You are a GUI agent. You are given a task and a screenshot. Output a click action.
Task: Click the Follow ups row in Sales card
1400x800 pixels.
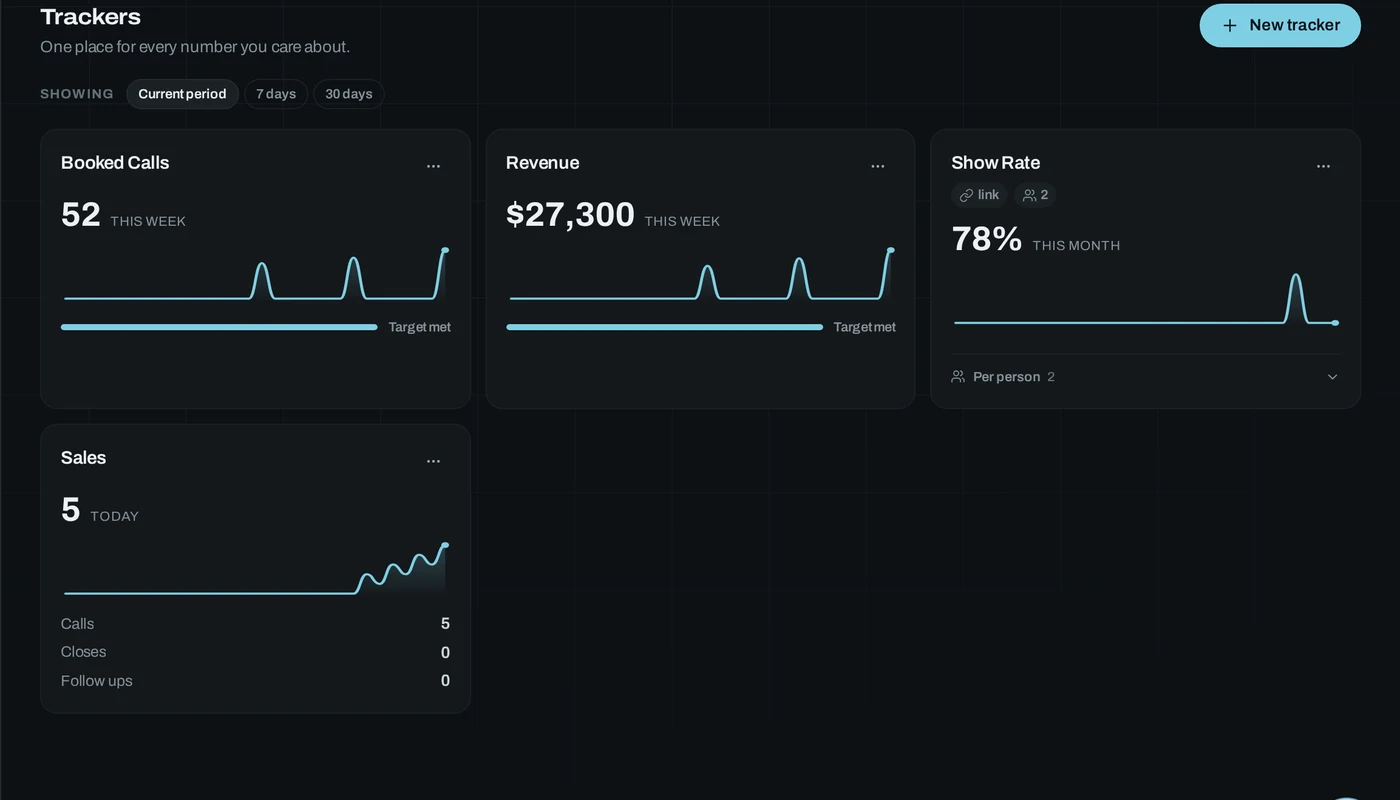pos(255,681)
